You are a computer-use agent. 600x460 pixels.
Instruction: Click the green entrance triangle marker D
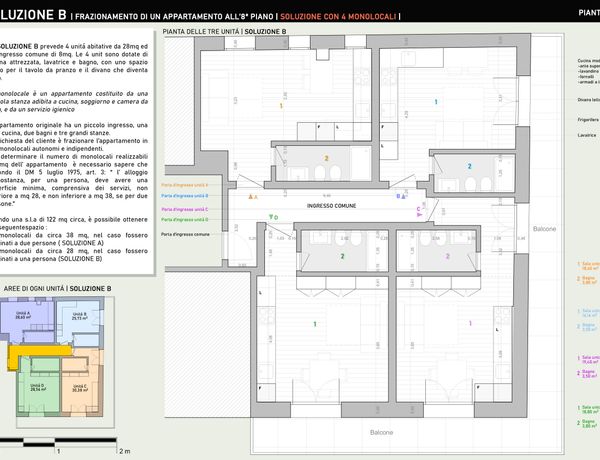point(270,217)
